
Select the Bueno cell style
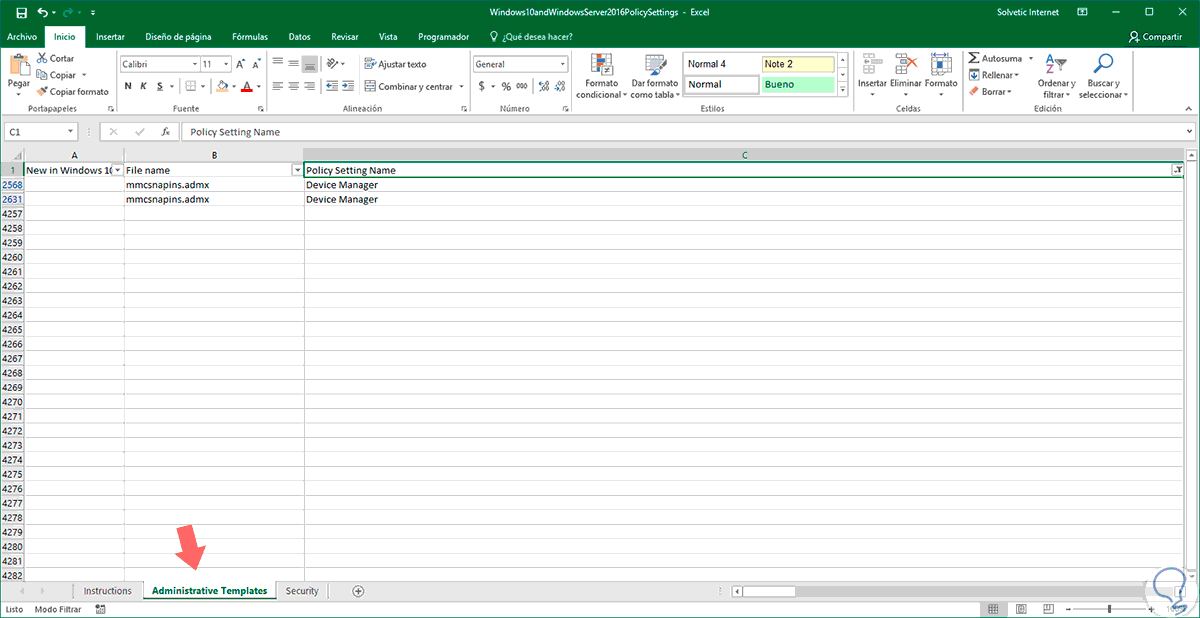797,85
